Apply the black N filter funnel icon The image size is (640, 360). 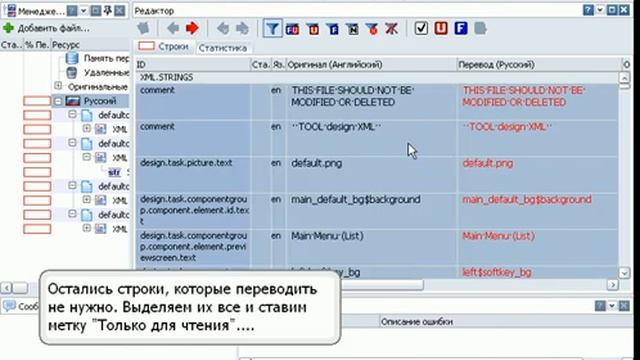click(352, 29)
